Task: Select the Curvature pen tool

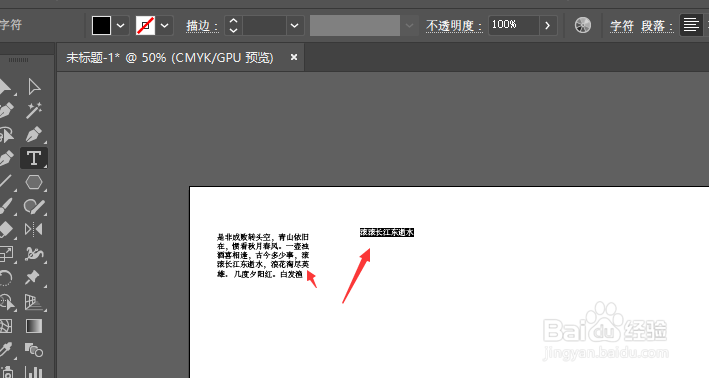Action: click(6, 158)
